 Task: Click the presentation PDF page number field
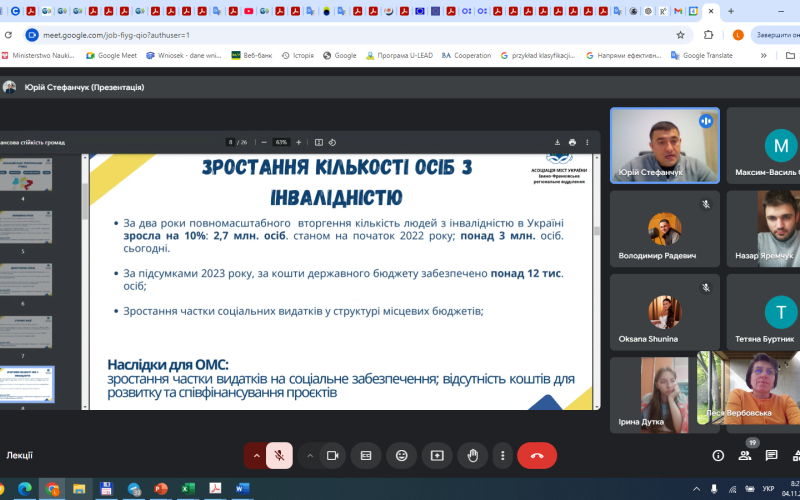point(231,142)
